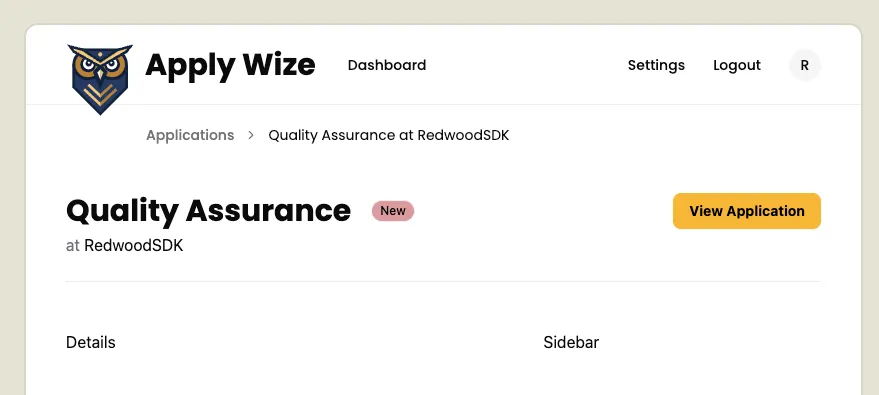
Task: Click the Apply Wize owl logo
Action: 100,79
